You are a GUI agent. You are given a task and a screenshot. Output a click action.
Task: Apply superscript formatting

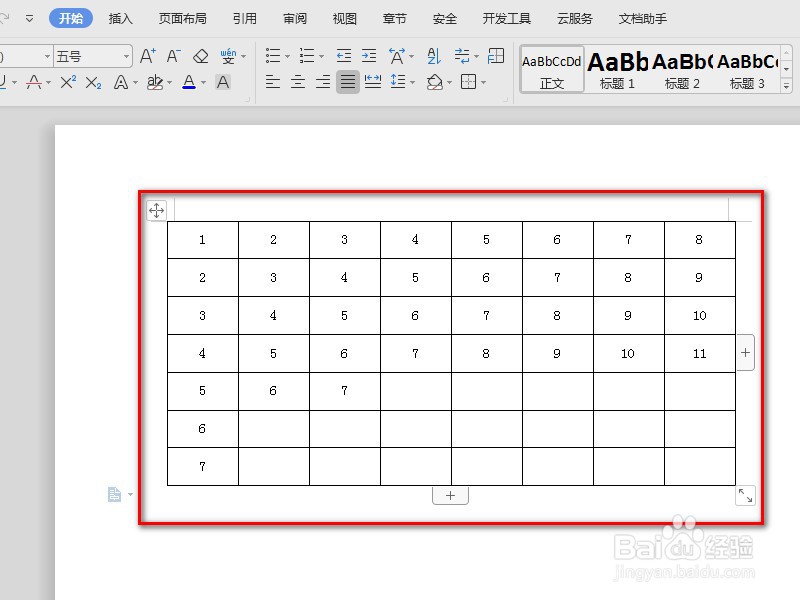68,82
